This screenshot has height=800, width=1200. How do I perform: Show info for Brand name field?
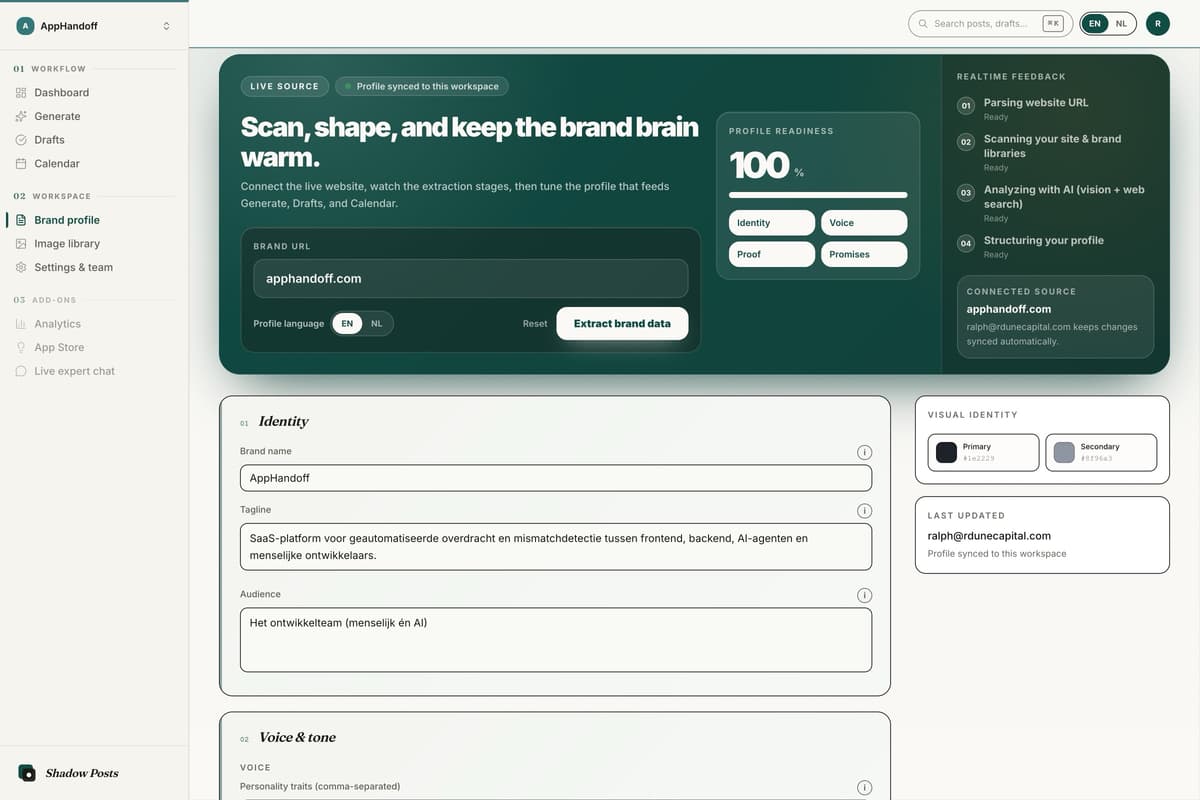[x=865, y=452]
